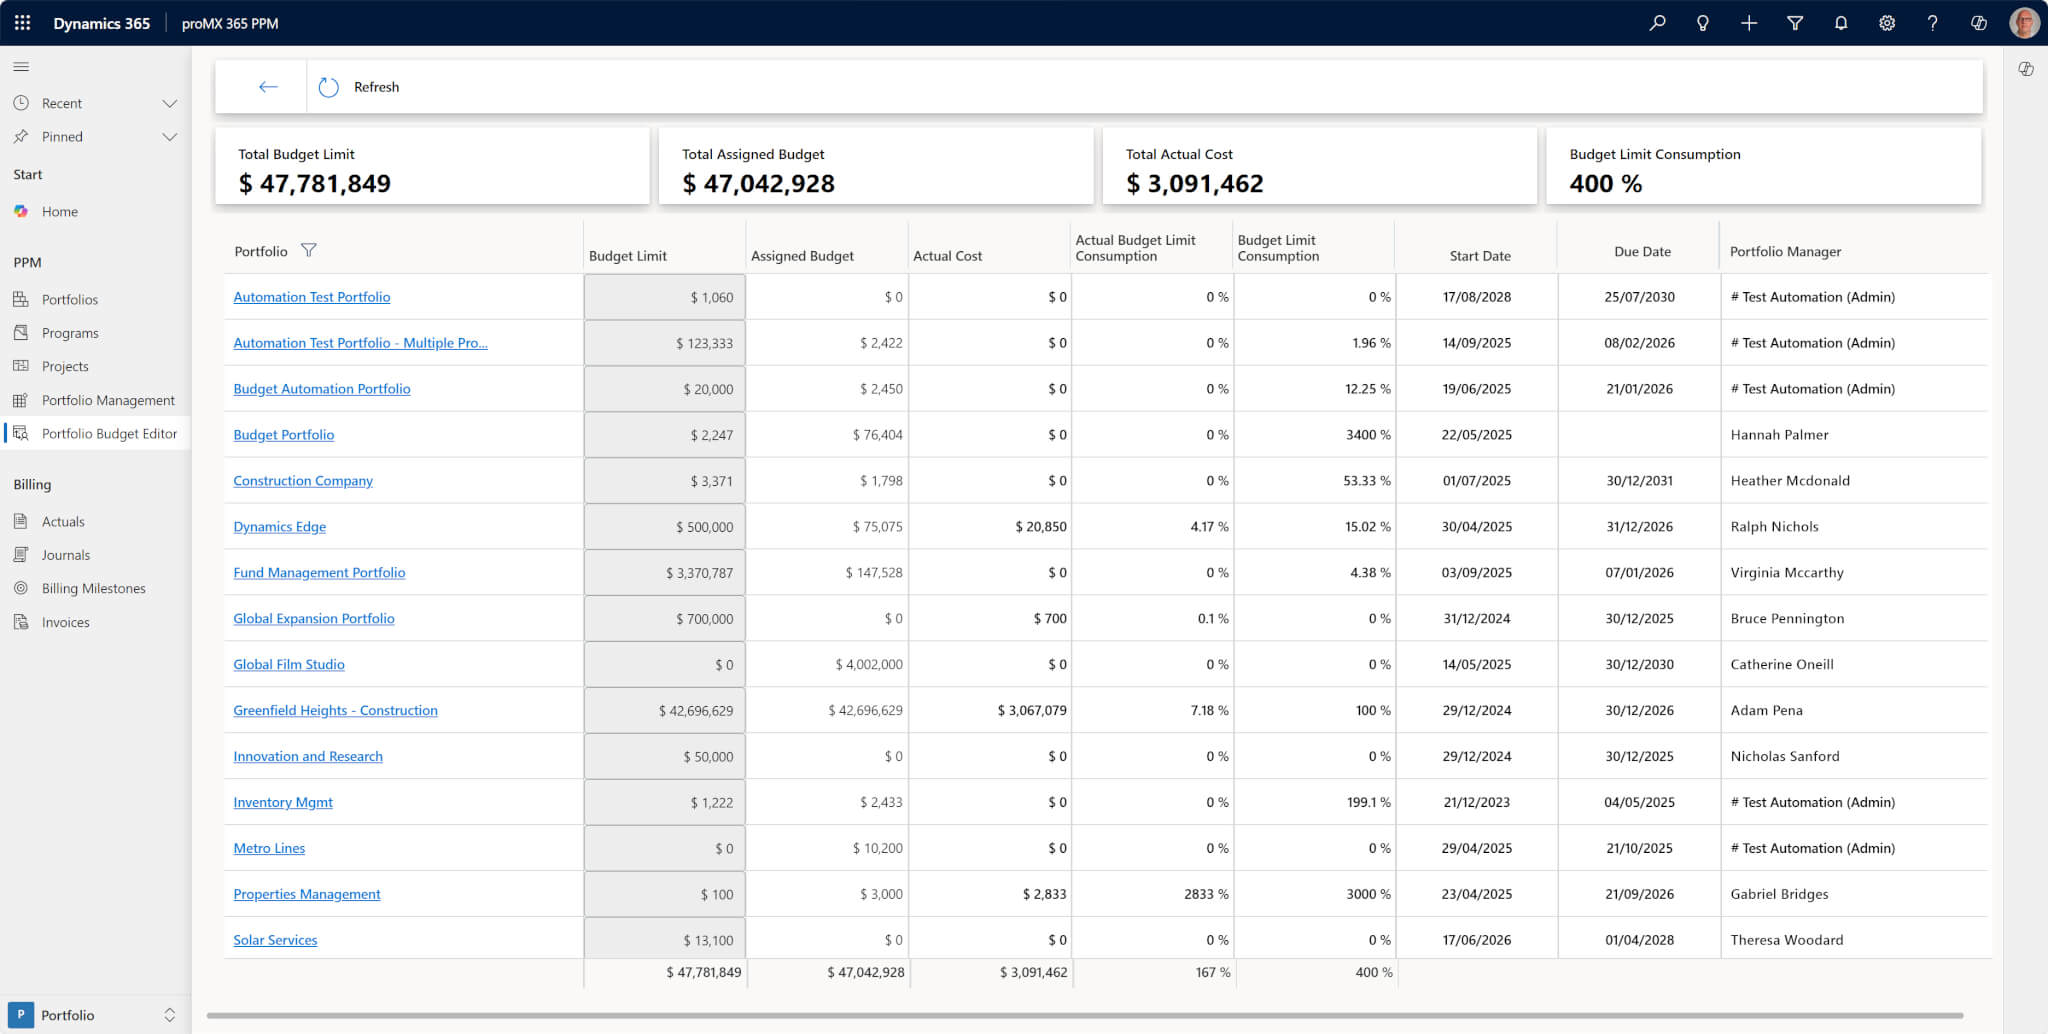Select Billing Milestones in navigation
The height and width of the screenshot is (1034, 2048).
click(93, 589)
